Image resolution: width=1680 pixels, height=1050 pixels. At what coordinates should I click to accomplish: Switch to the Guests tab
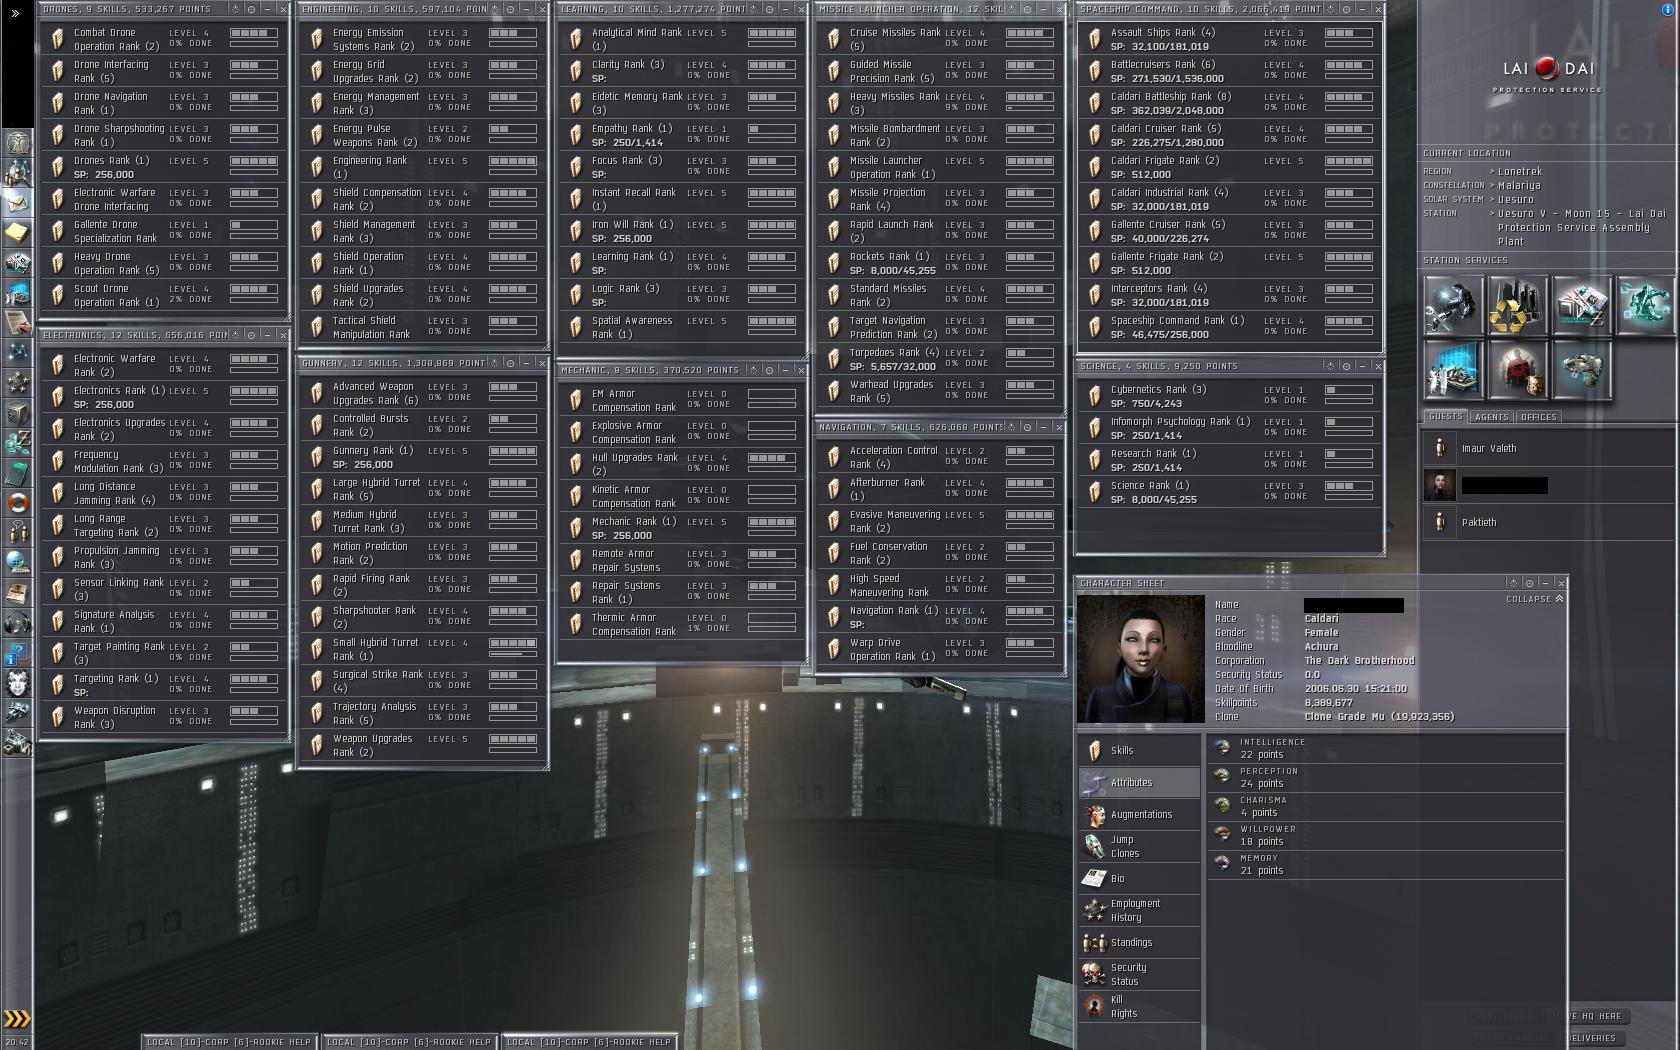tap(1446, 416)
